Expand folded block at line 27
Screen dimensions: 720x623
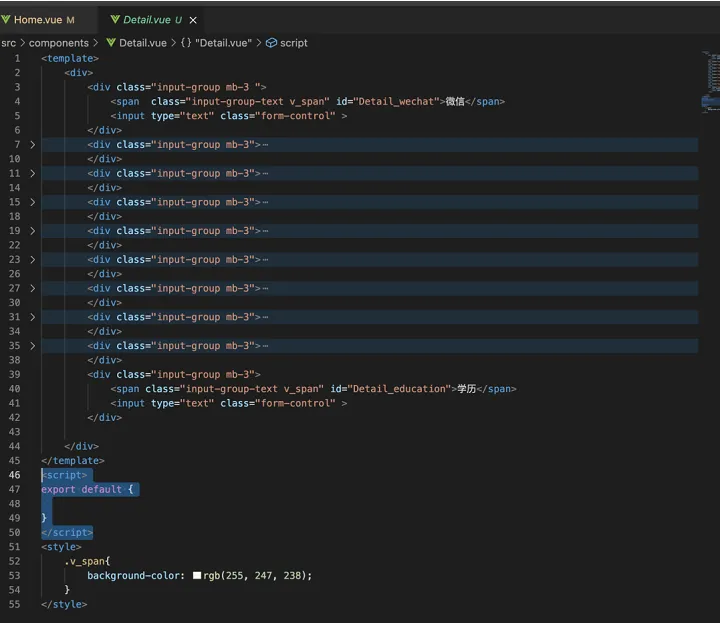click(x=32, y=288)
